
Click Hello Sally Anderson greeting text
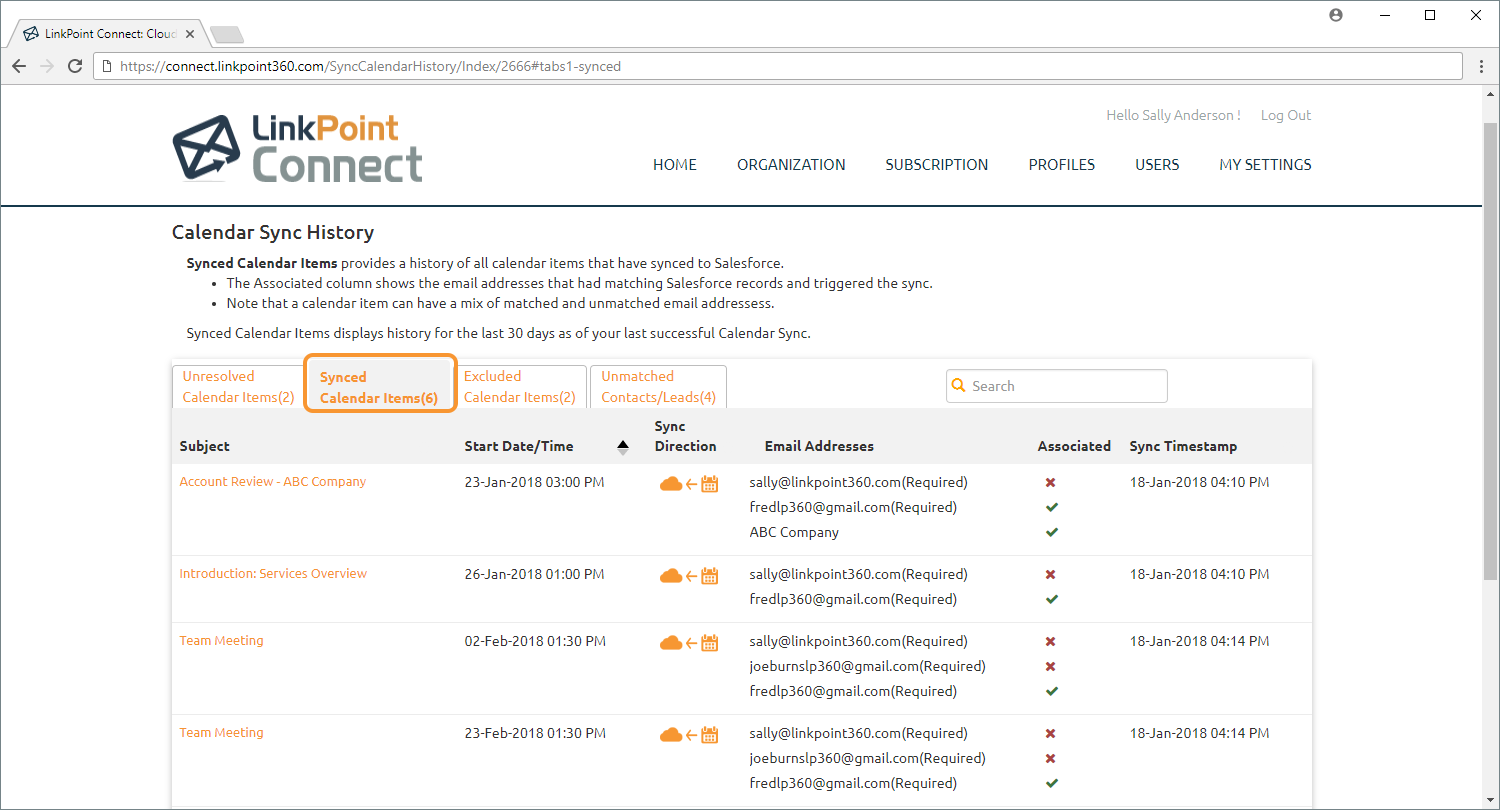[x=1173, y=116]
